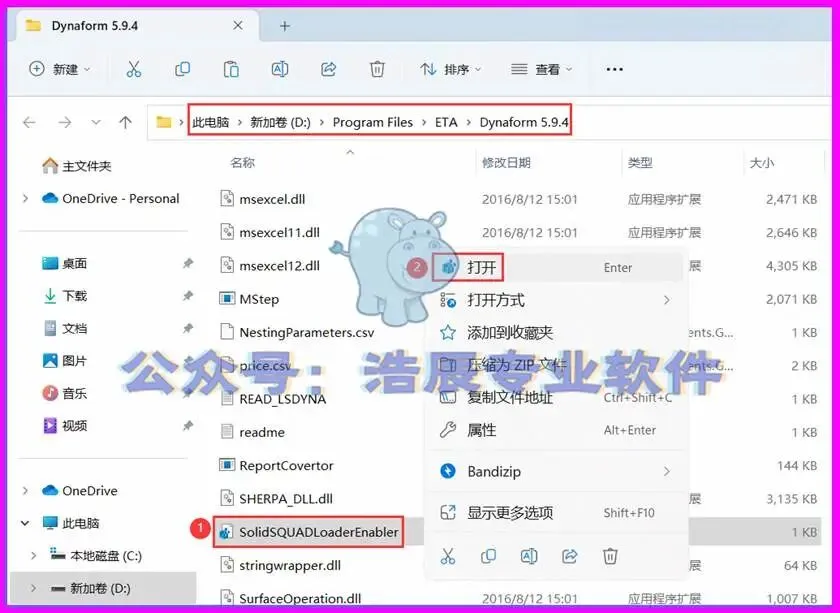Collapse the 此电脑 tree node
This screenshot has width=840, height=613.
[x=25, y=523]
